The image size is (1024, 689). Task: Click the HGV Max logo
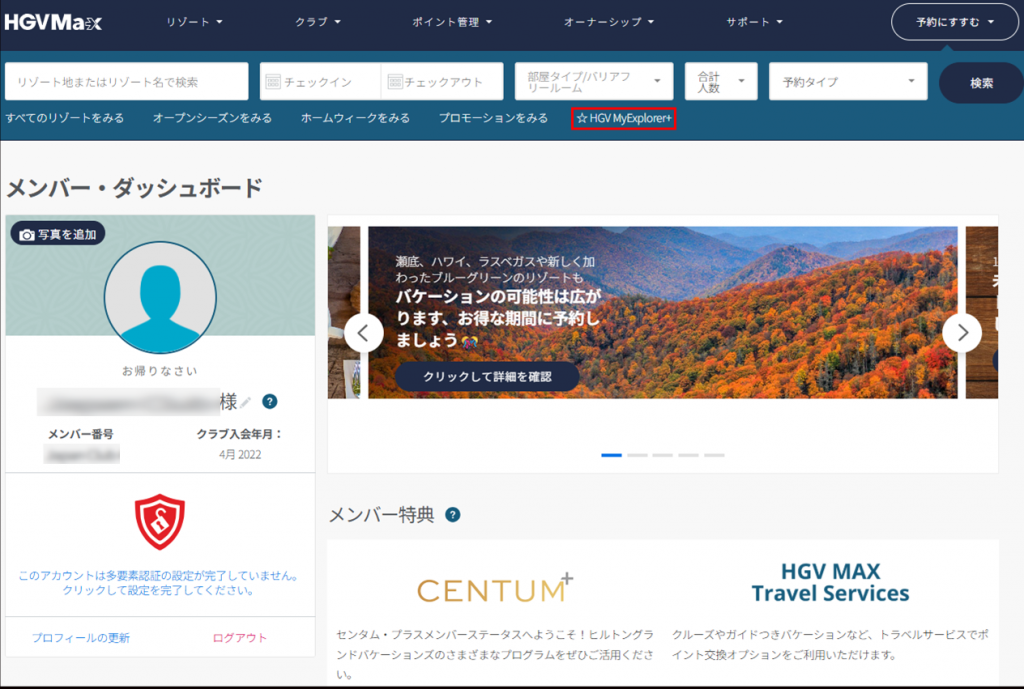tap(53, 22)
